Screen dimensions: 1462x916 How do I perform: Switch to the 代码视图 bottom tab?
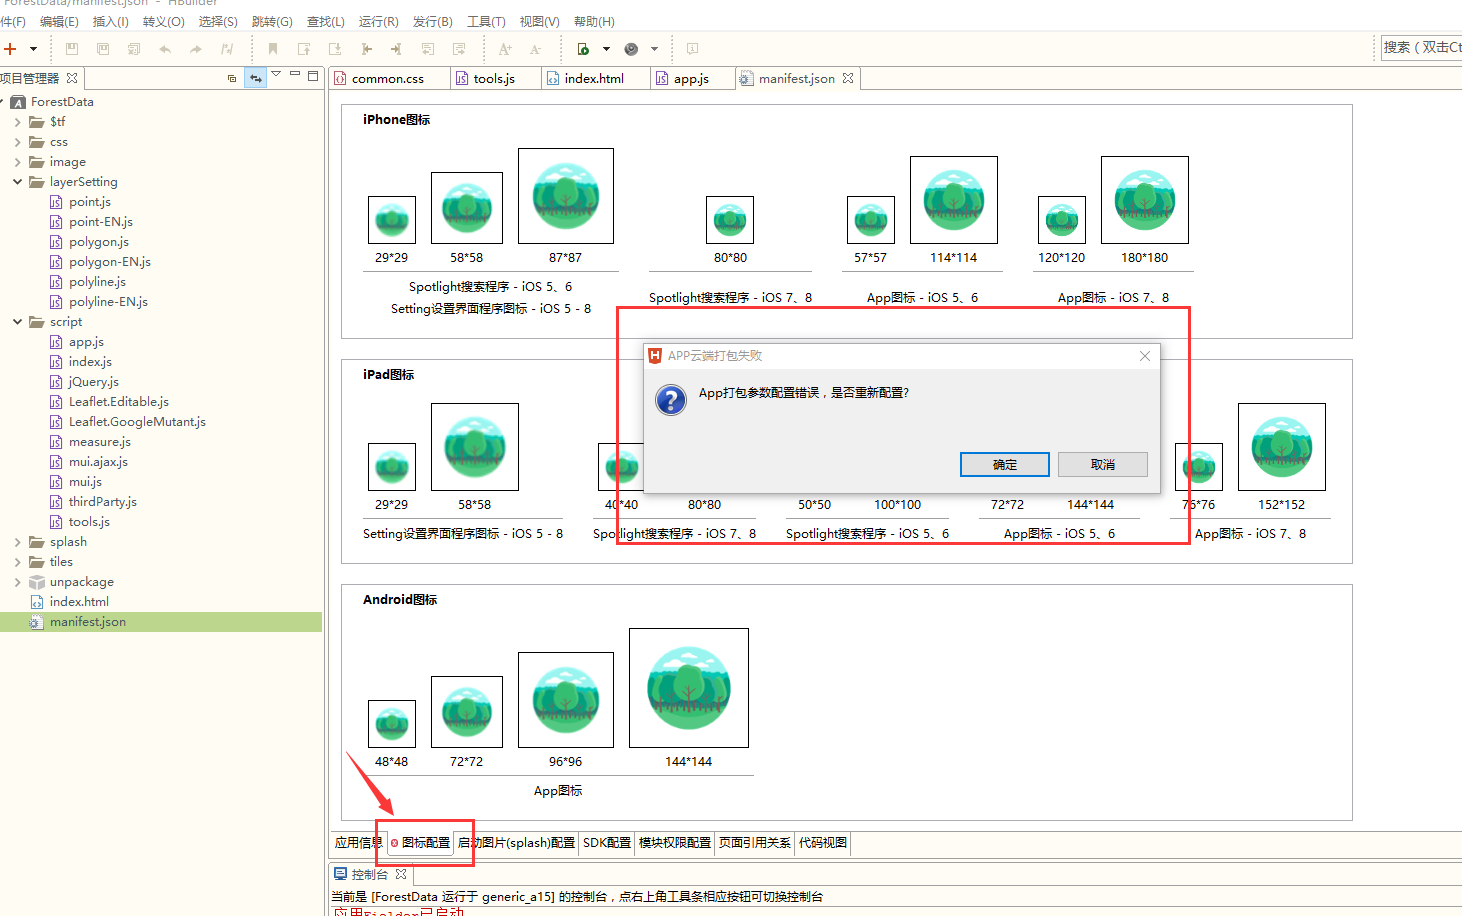tap(823, 843)
